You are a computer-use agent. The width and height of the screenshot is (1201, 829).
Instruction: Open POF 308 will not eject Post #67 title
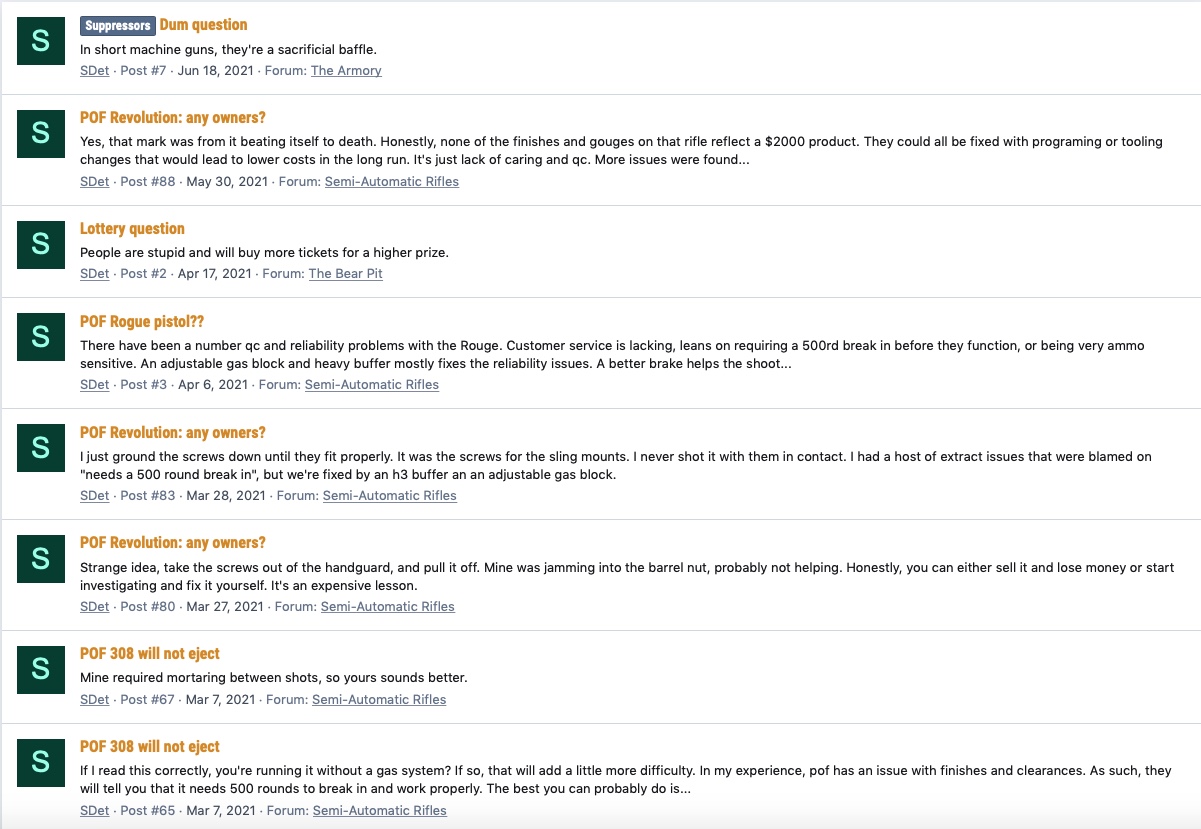150,654
